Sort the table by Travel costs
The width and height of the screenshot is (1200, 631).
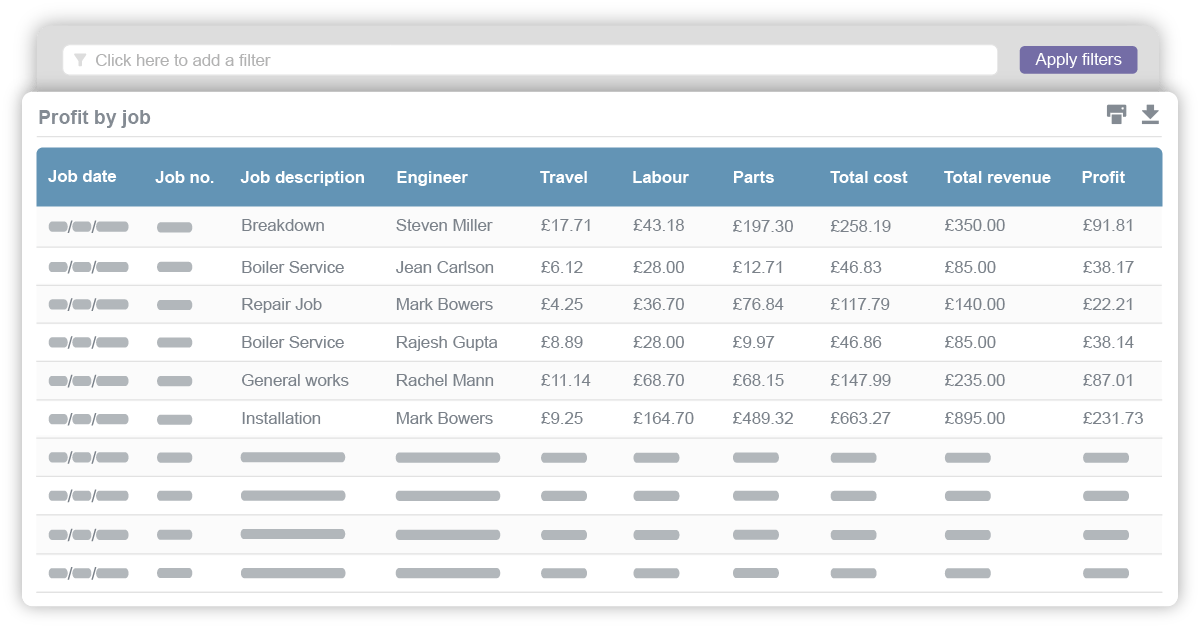click(560, 177)
